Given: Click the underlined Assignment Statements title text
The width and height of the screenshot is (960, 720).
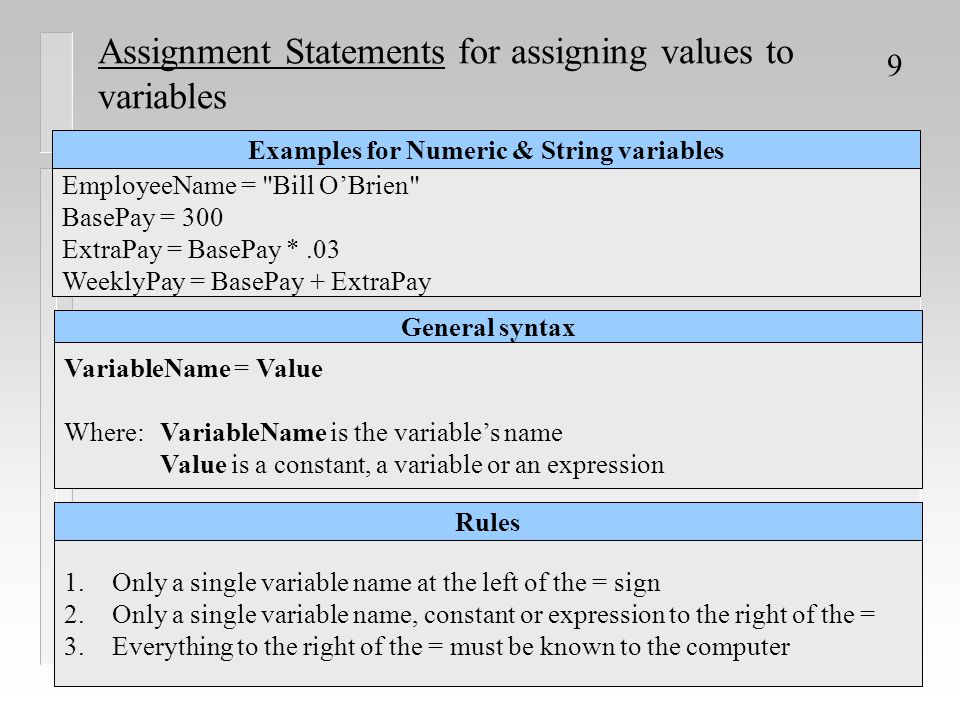Looking at the screenshot, I should coord(271,53).
